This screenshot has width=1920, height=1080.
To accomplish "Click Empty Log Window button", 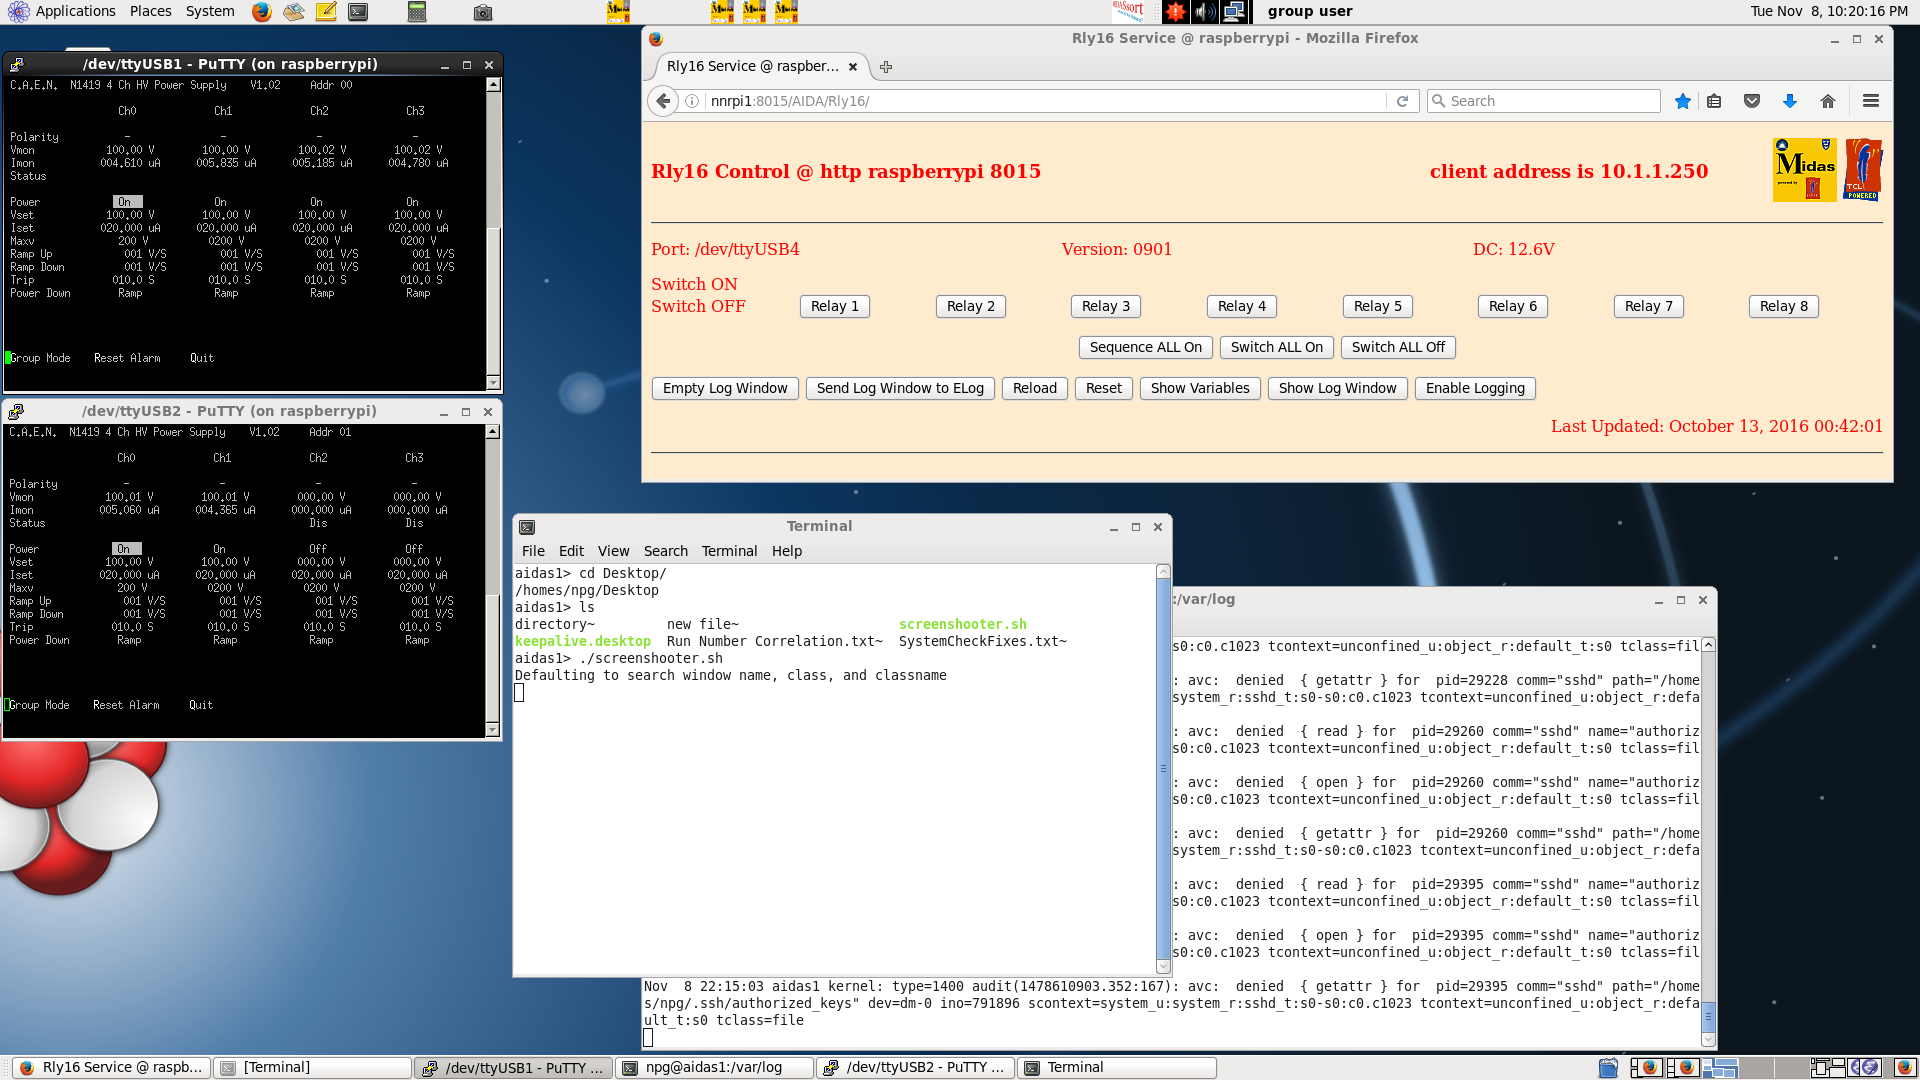I will (x=725, y=388).
